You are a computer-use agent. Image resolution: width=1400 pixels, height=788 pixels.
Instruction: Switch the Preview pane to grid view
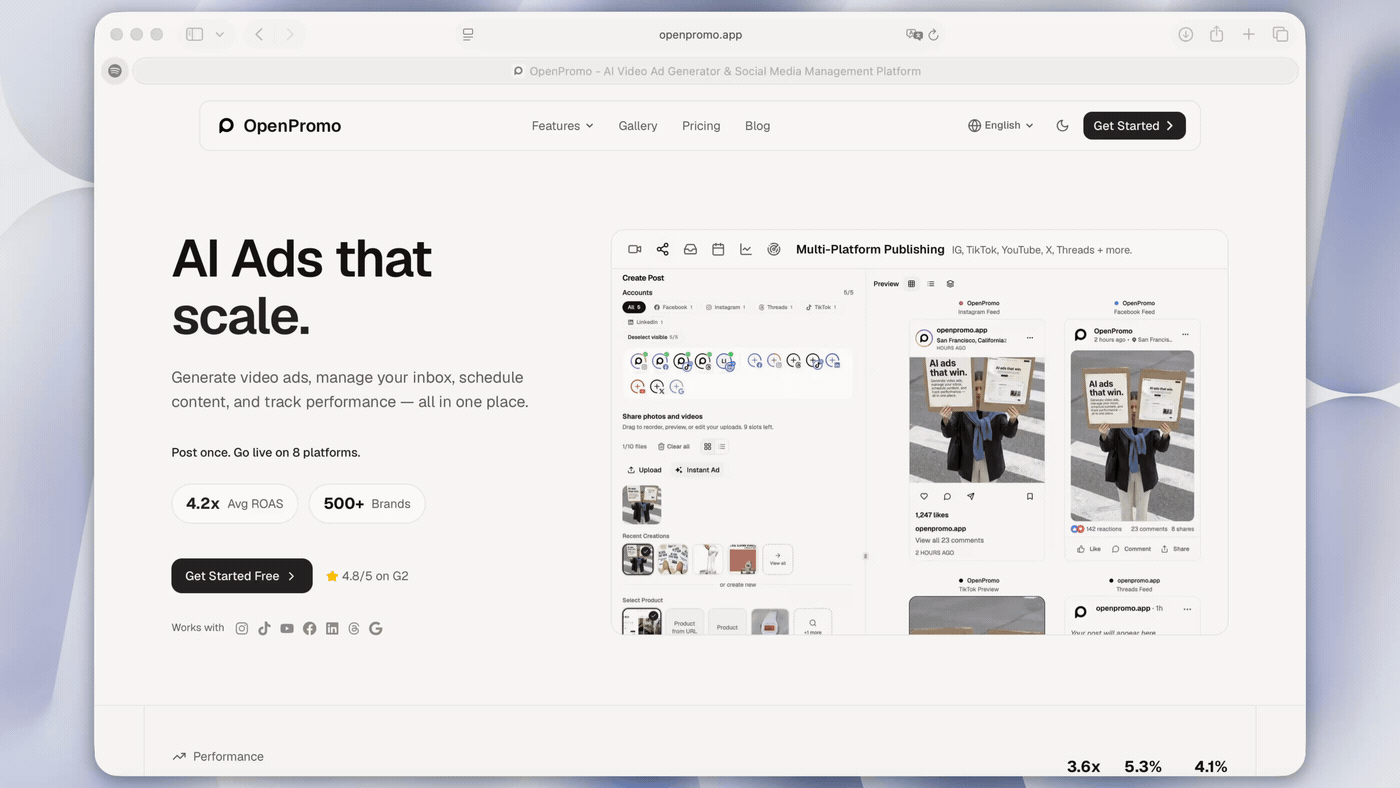tap(911, 284)
